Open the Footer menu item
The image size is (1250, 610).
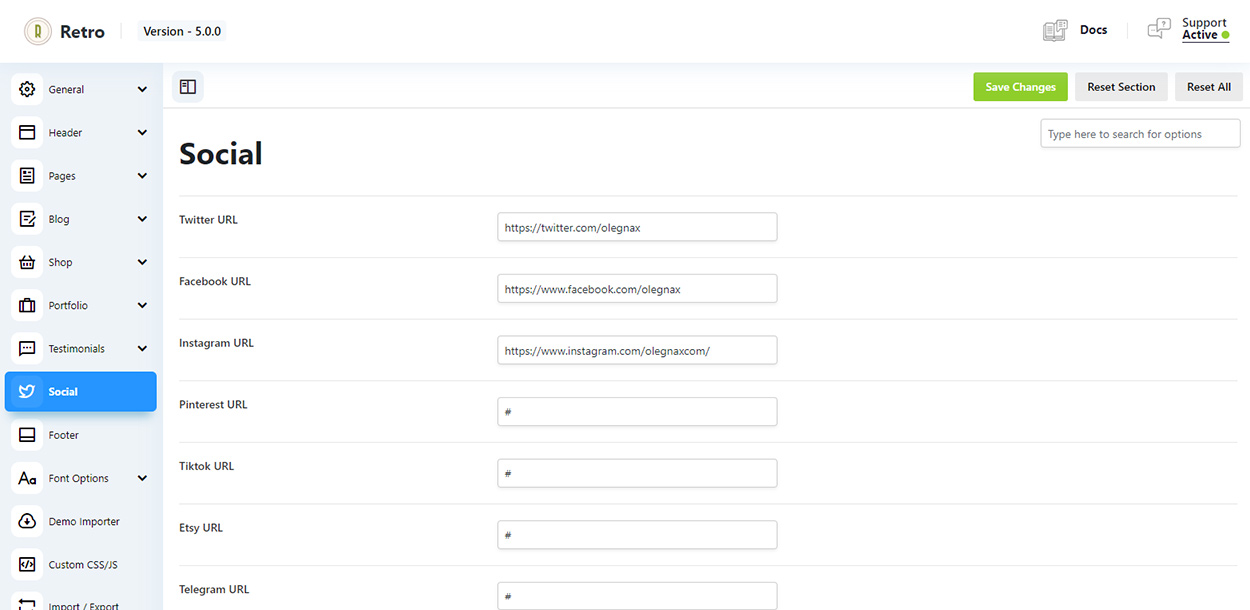81,435
